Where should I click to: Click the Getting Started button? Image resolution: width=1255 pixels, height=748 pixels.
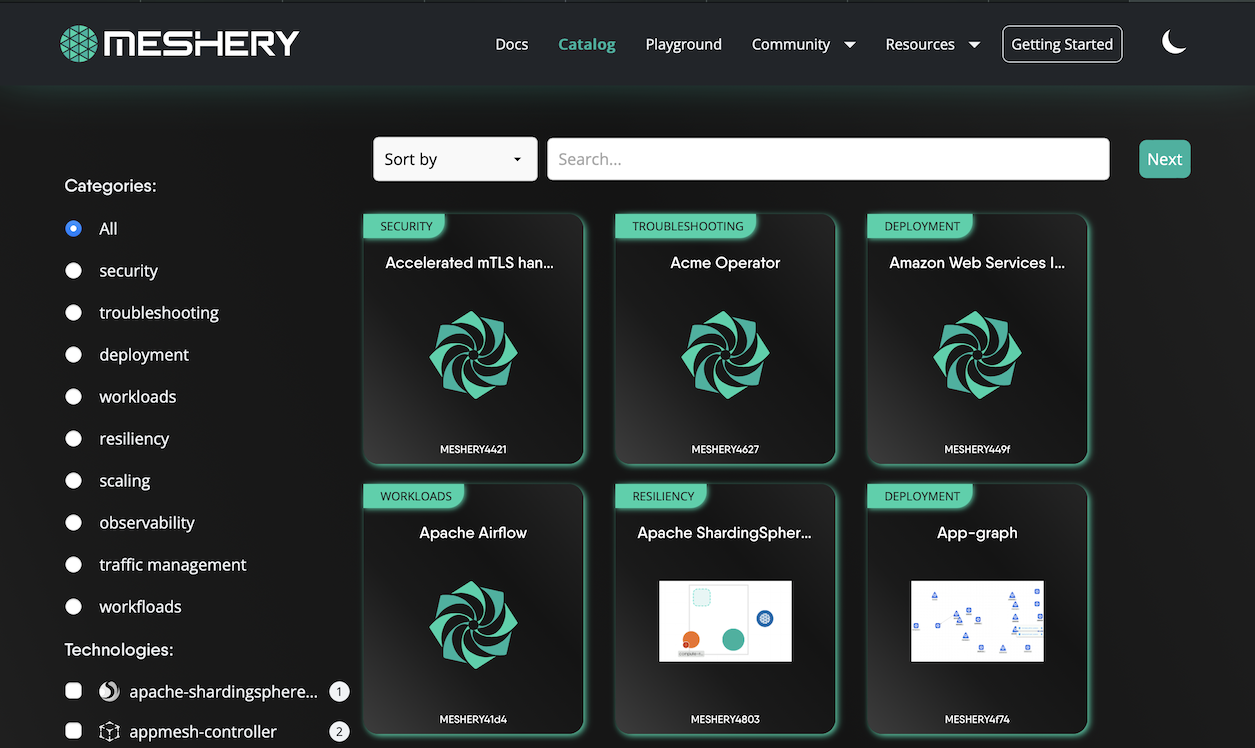[x=1062, y=44]
